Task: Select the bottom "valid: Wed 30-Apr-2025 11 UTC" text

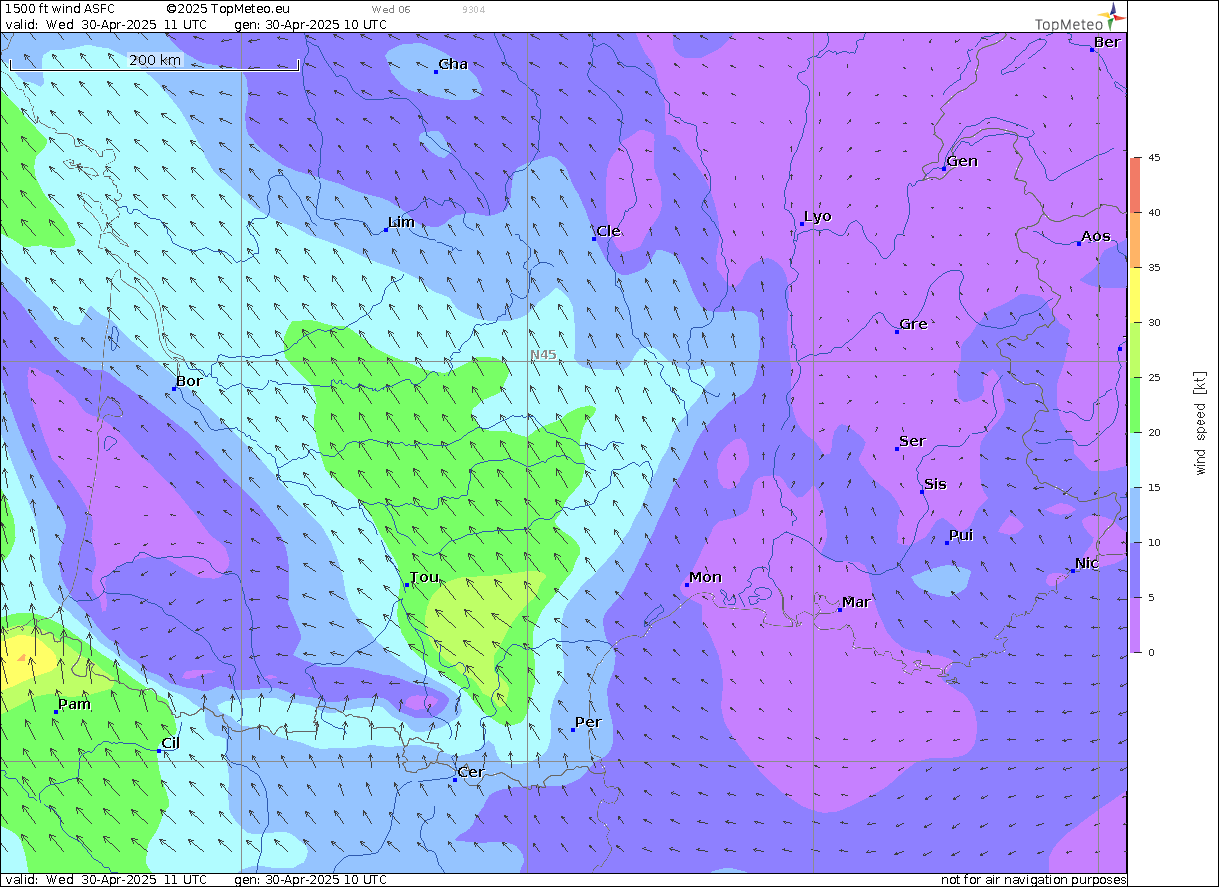Action: (106, 880)
